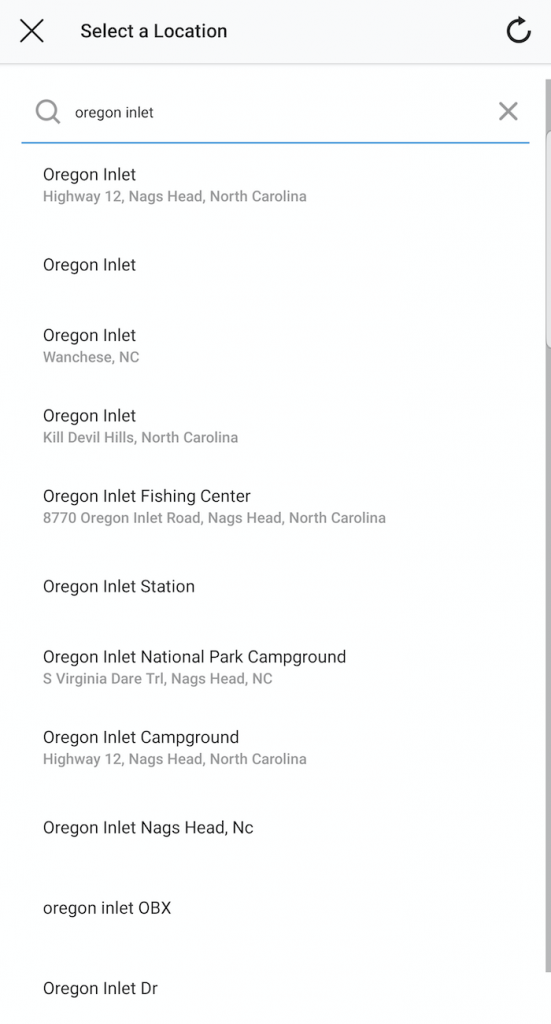Click the magnifying glass search icon

pyautogui.click(x=48, y=112)
